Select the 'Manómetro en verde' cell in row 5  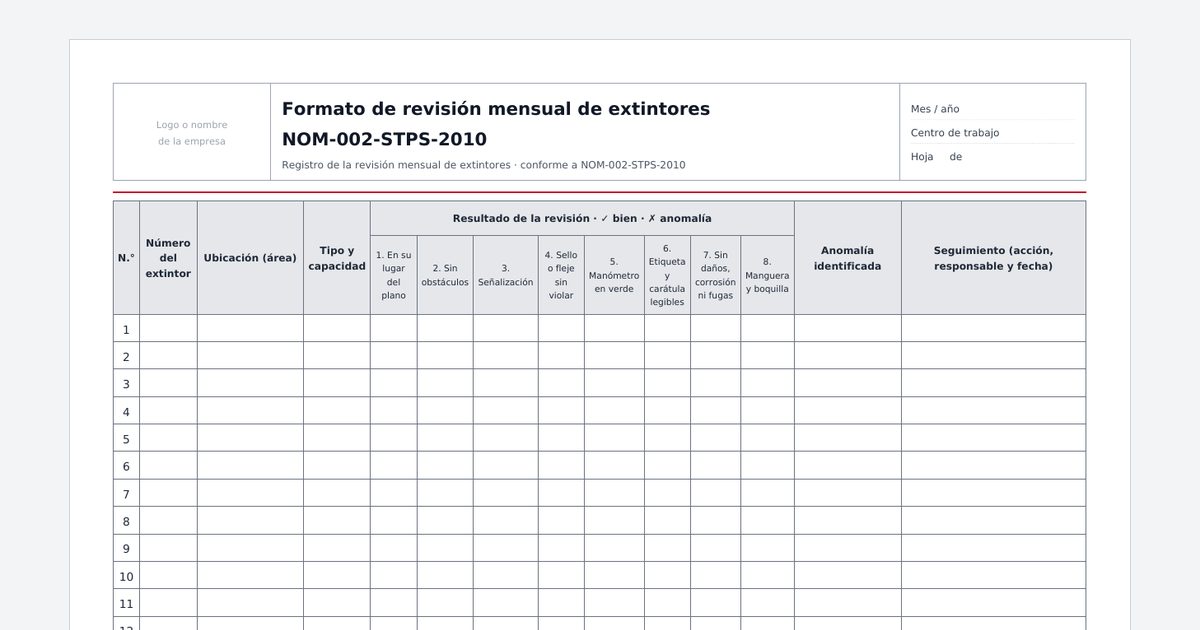coord(614,438)
